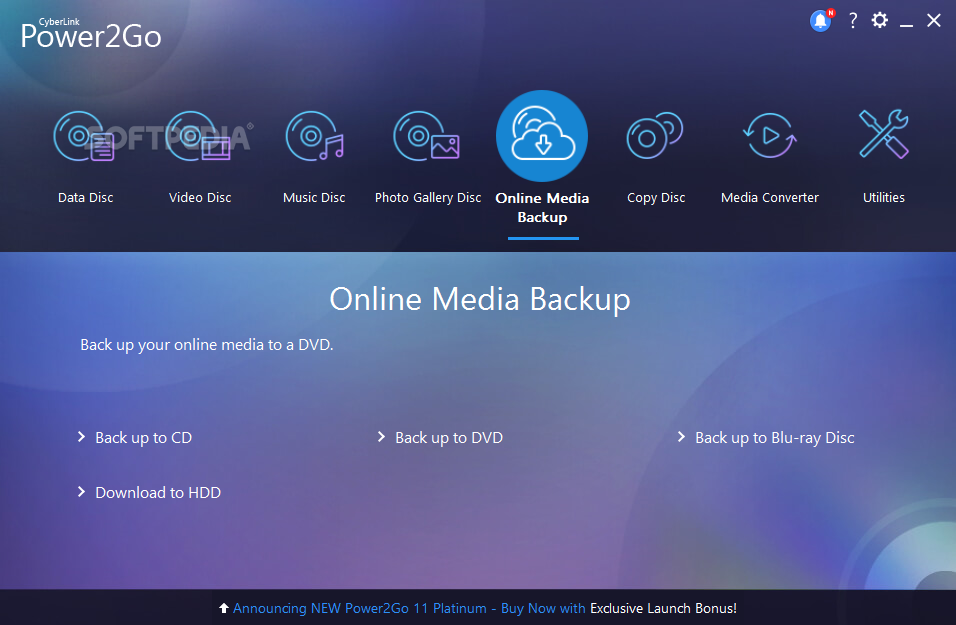This screenshot has width=956, height=625.
Task: Open the Photo Gallery Disc icon
Action: click(x=426, y=137)
